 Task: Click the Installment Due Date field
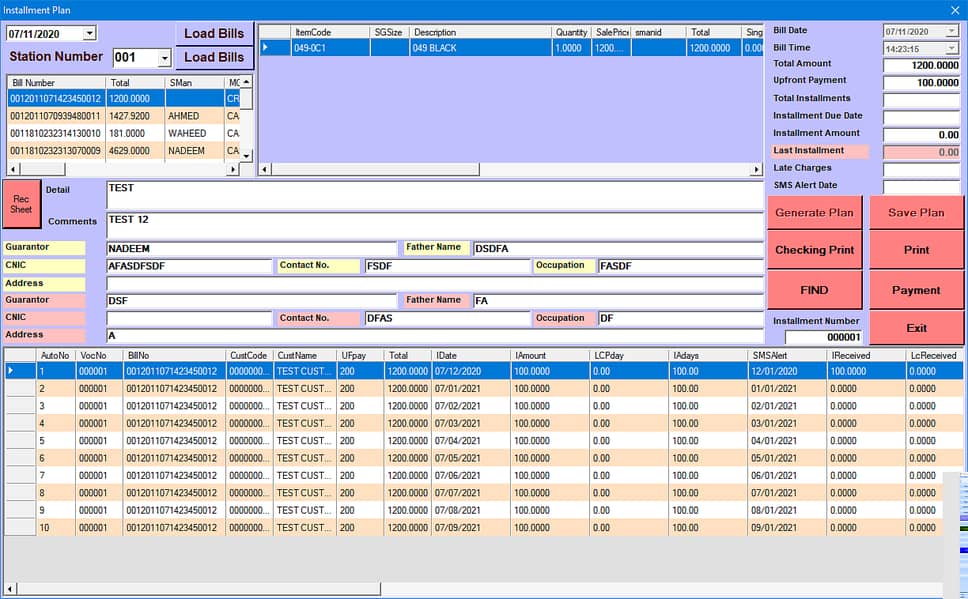tap(922, 117)
